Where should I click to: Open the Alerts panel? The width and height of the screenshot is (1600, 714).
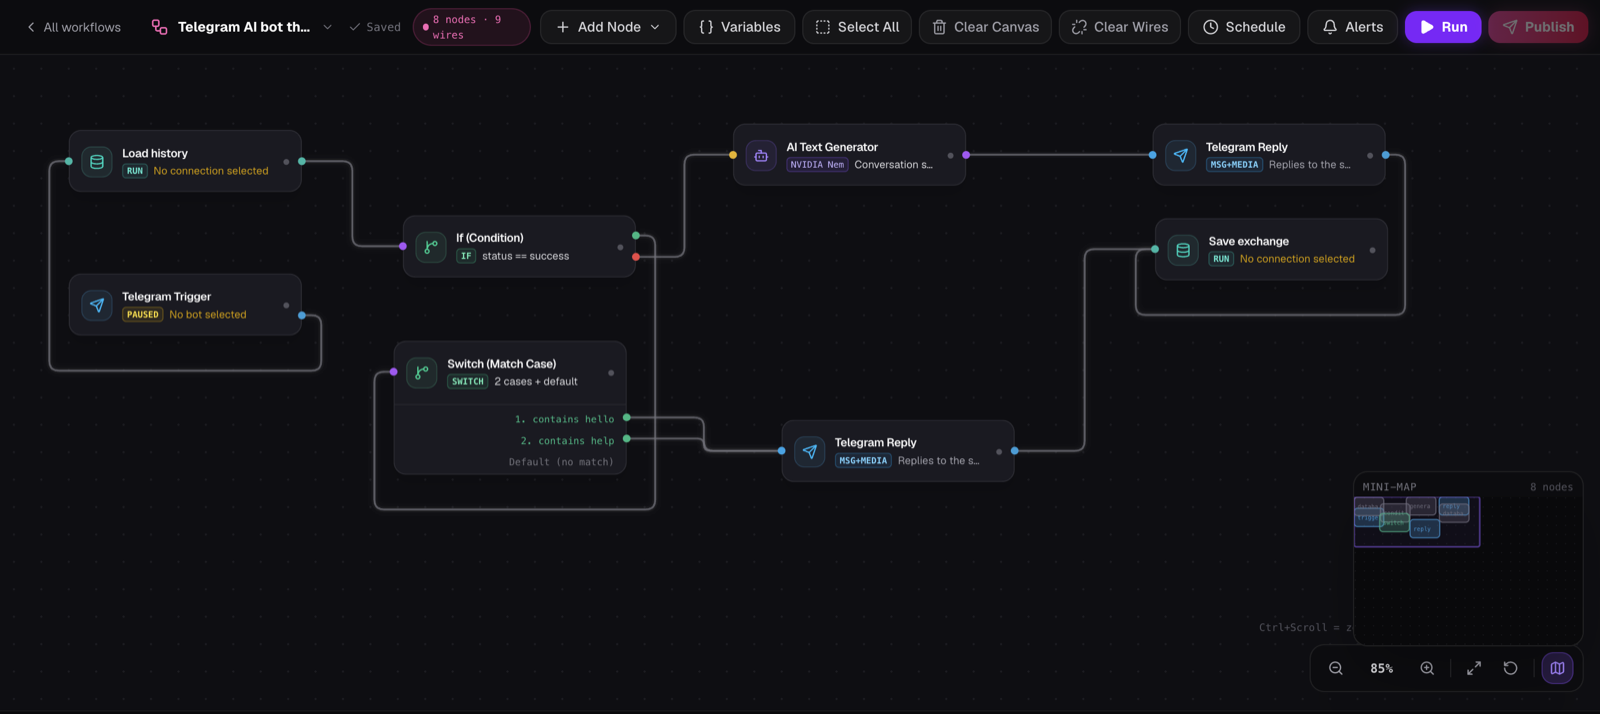[x=1352, y=27]
